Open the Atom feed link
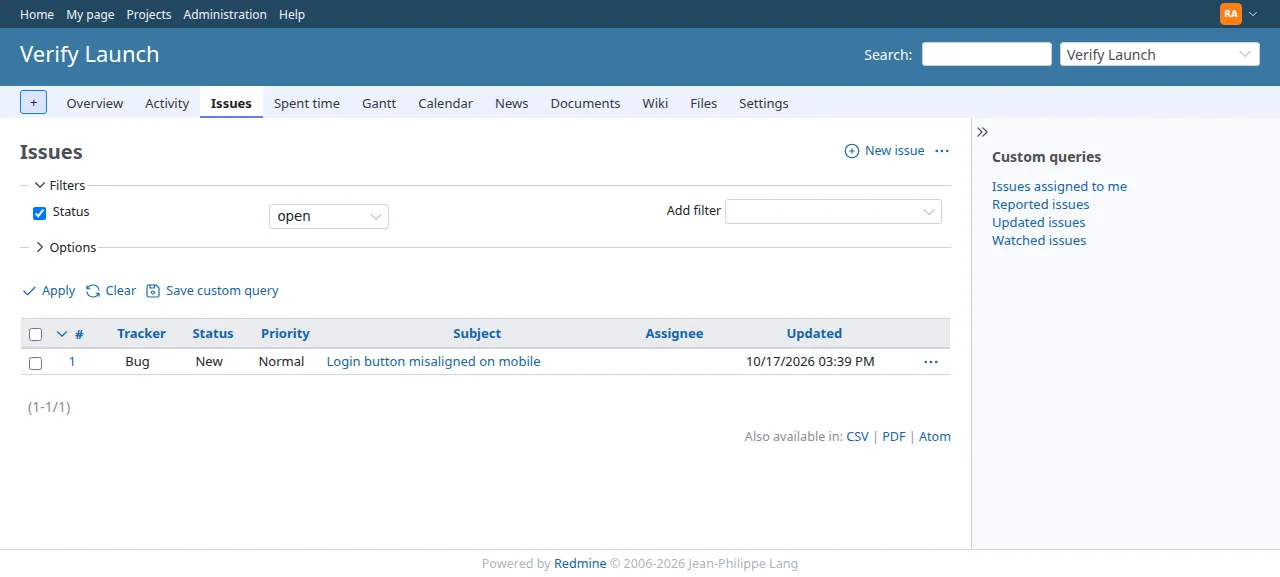This screenshot has height=577, width=1280. [935, 437]
